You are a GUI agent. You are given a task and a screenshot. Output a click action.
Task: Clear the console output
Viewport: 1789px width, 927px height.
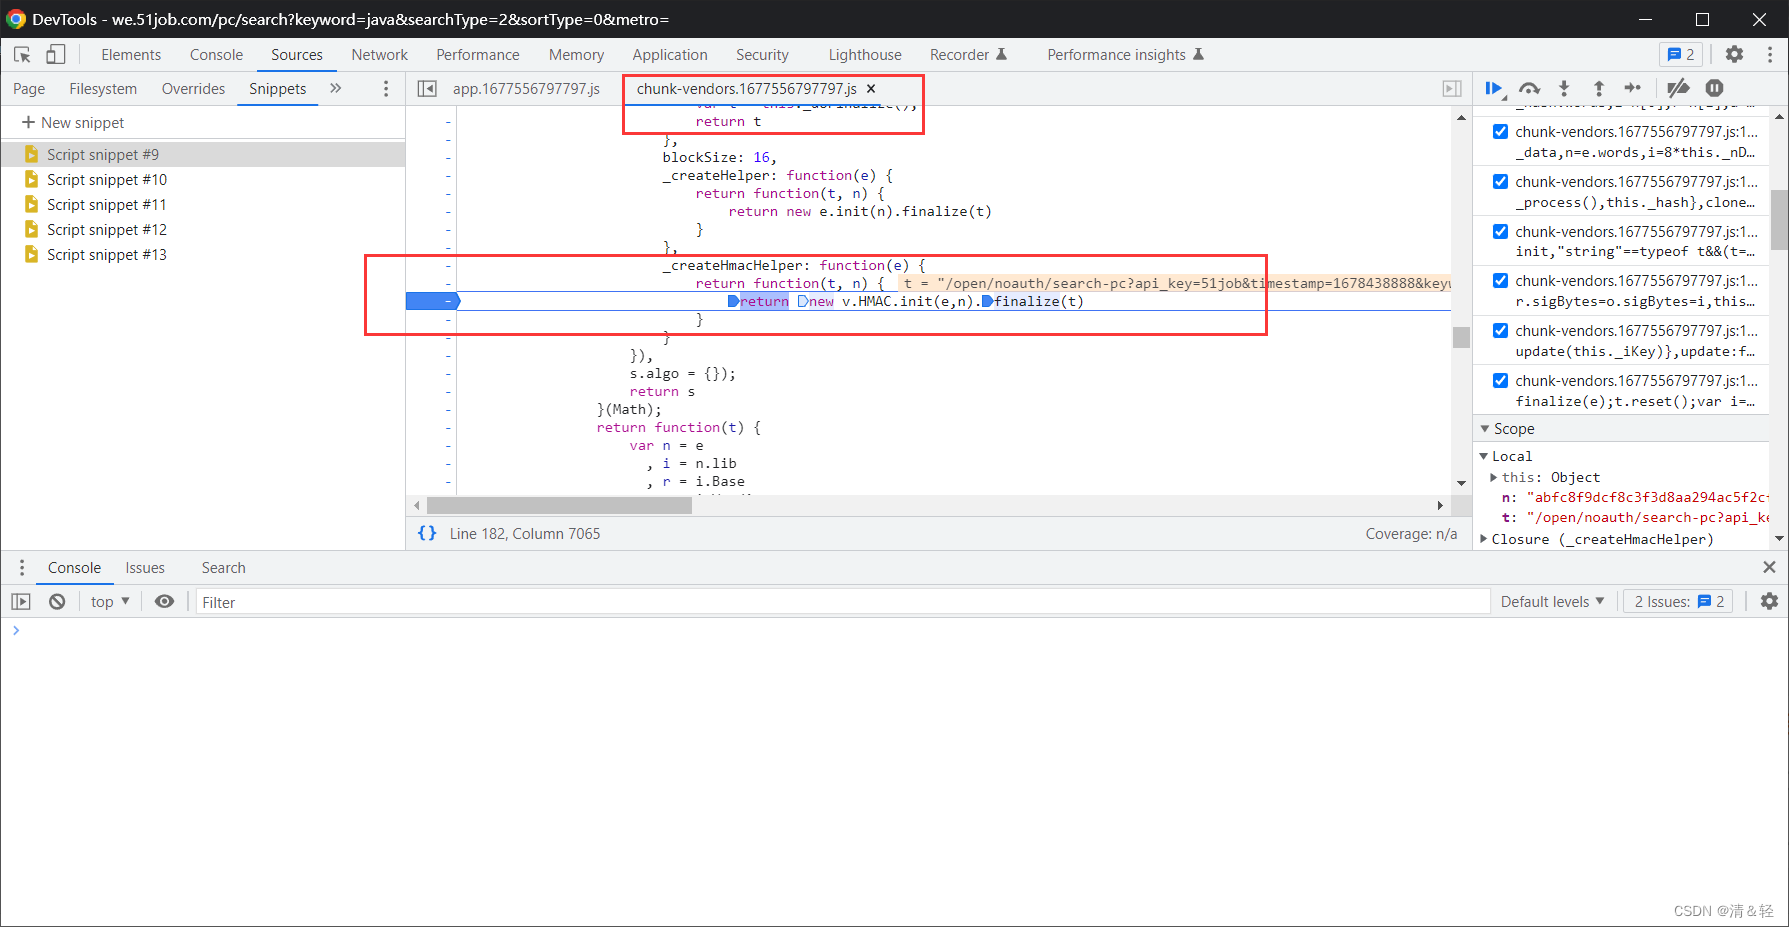point(57,601)
